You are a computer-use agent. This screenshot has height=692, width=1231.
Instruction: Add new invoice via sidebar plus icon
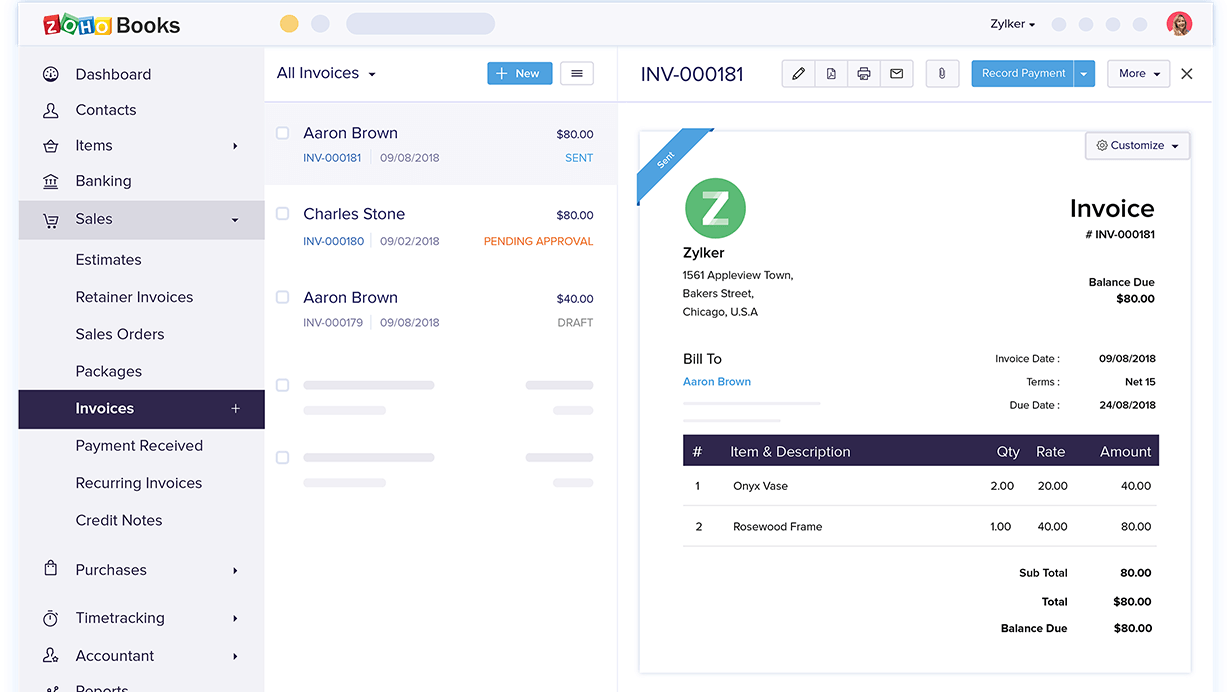236,409
